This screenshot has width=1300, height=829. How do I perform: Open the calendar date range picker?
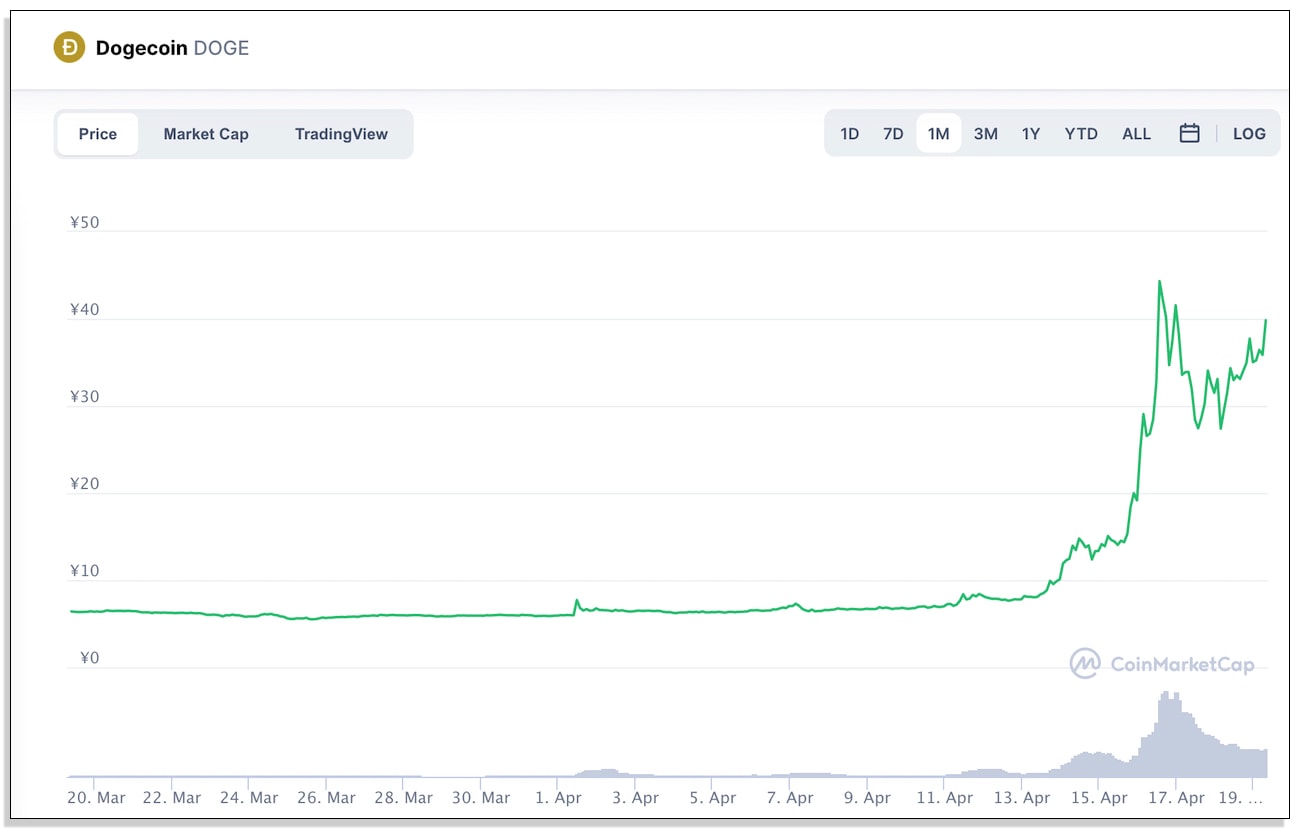tap(1189, 134)
